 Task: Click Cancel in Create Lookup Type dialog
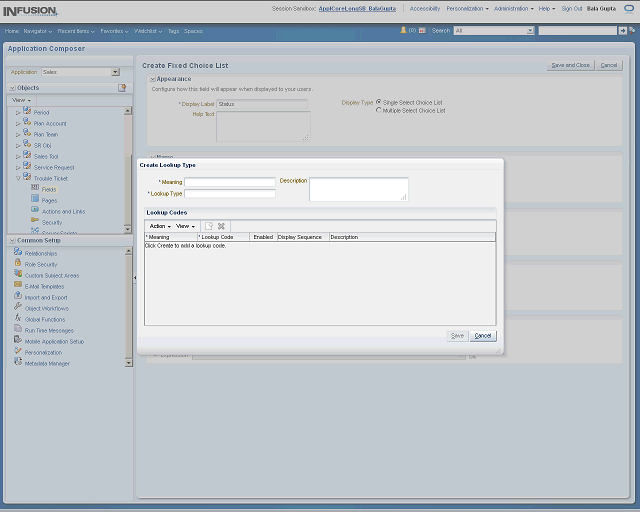[x=483, y=336]
